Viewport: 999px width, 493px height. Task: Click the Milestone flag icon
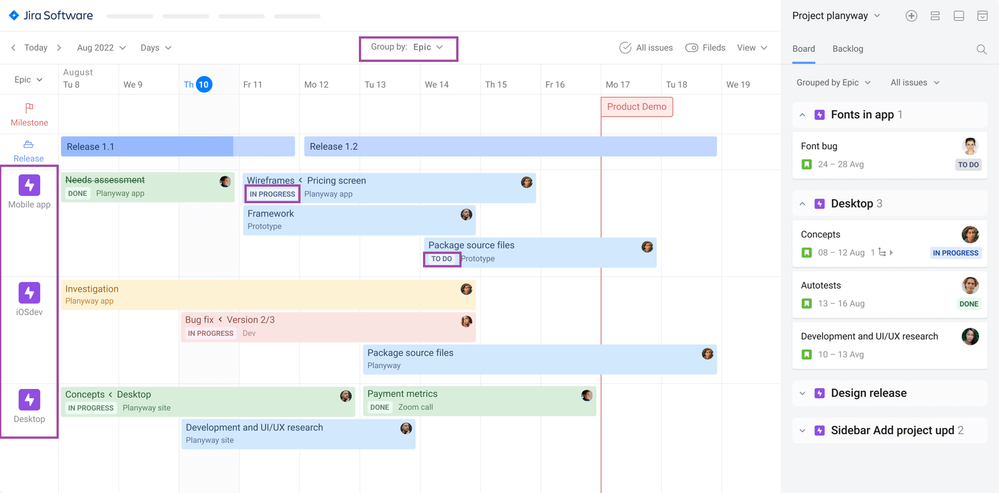coord(29,108)
